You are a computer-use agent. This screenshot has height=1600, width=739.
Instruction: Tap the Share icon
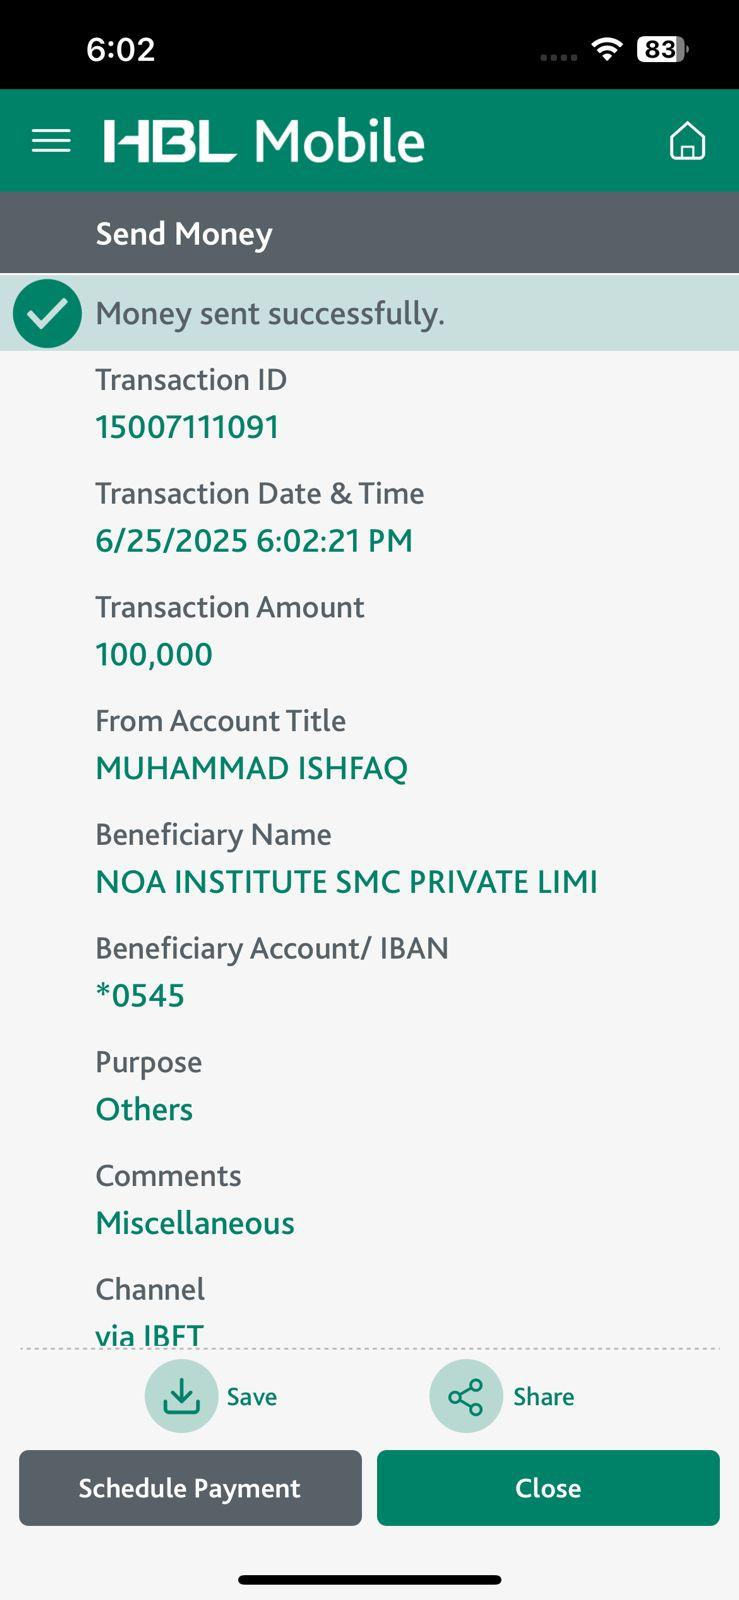tap(465, 1396)
